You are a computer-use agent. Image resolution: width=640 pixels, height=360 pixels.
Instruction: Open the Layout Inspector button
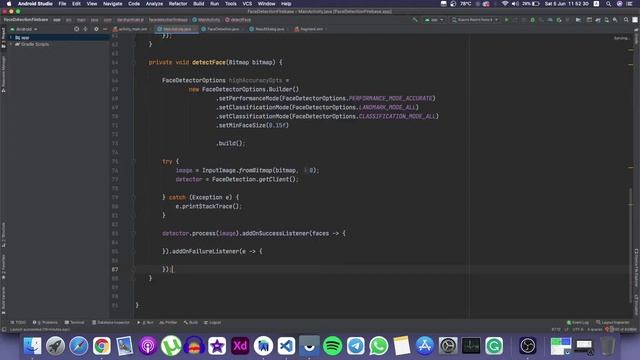tap(613, 322)
